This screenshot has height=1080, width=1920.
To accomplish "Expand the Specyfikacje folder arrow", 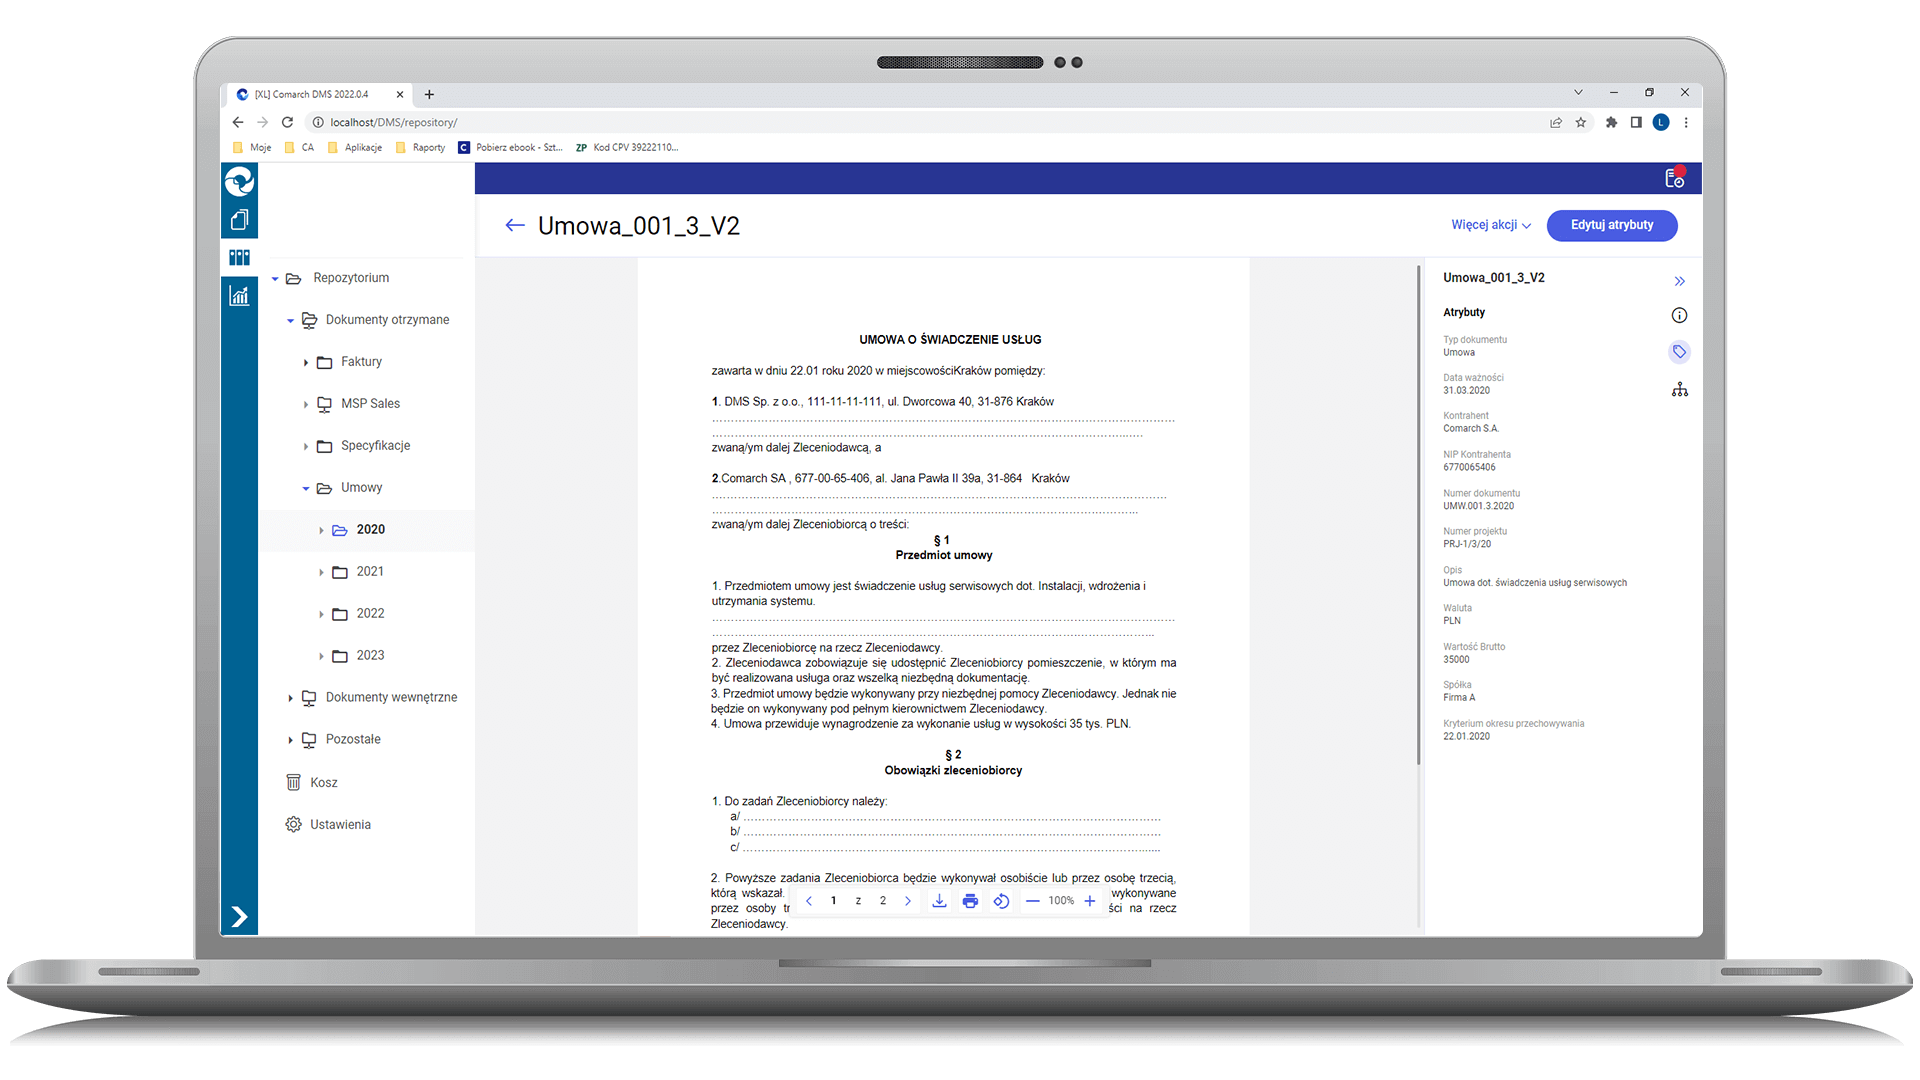I will click(x=306, y=447).
